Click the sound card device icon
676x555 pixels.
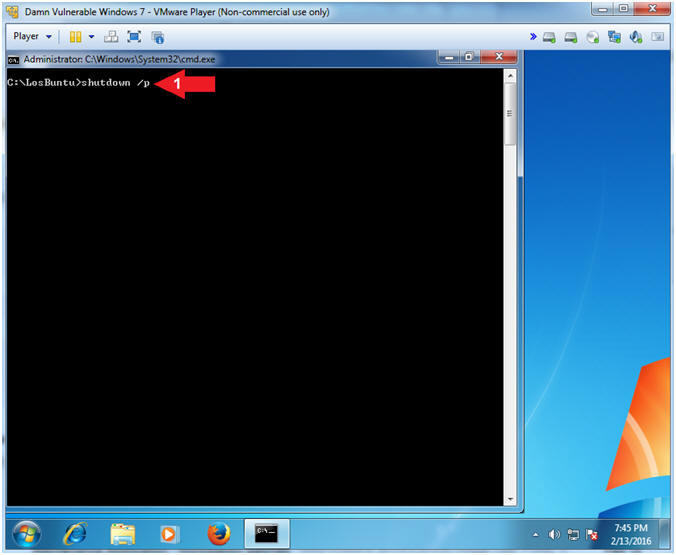[636, 38]
